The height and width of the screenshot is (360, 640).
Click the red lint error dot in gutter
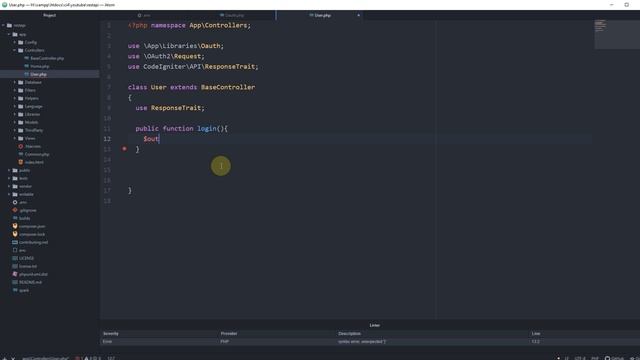coord(124,149)
